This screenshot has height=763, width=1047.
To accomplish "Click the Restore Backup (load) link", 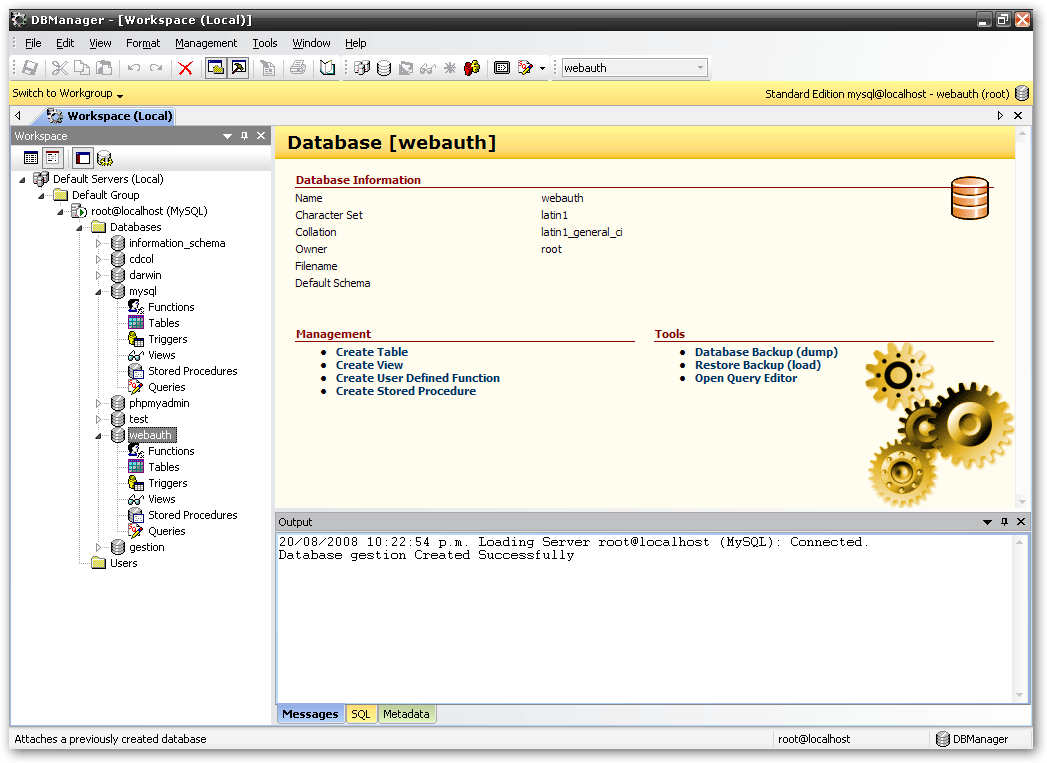I will click(x=758, y=365).
